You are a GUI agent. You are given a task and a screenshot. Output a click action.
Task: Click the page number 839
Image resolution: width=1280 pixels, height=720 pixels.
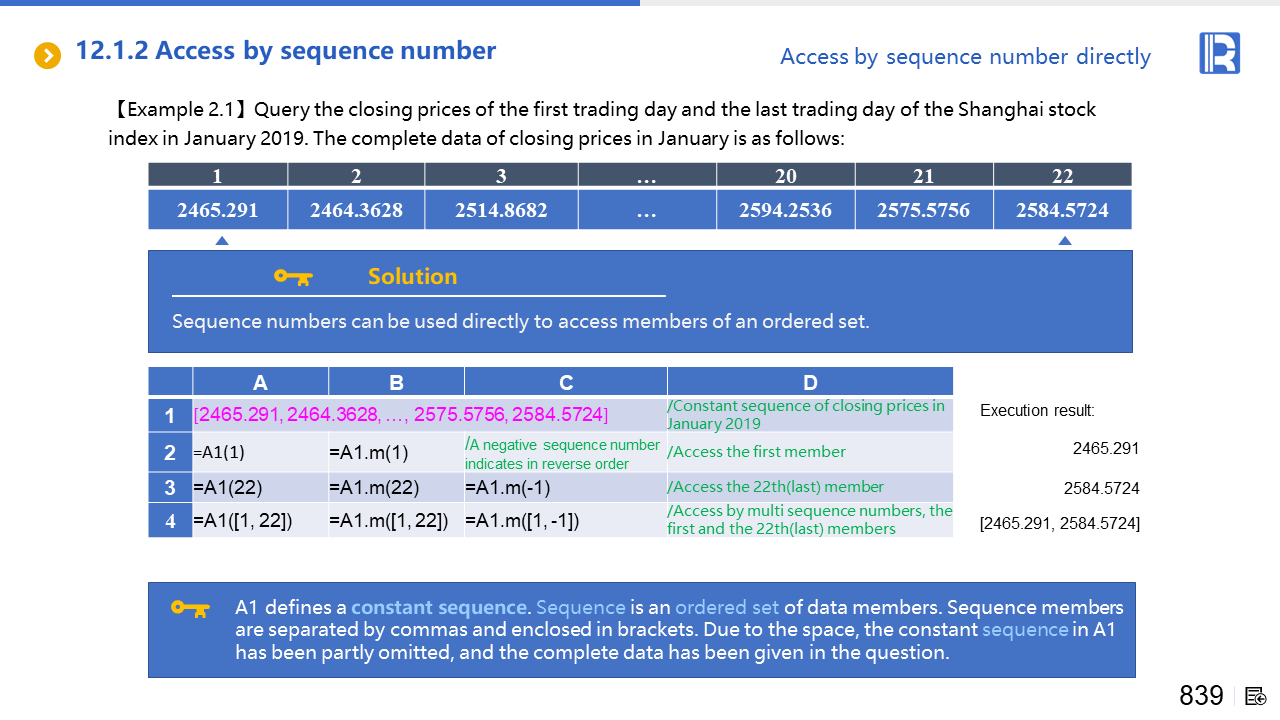(x=1201, y=696)
